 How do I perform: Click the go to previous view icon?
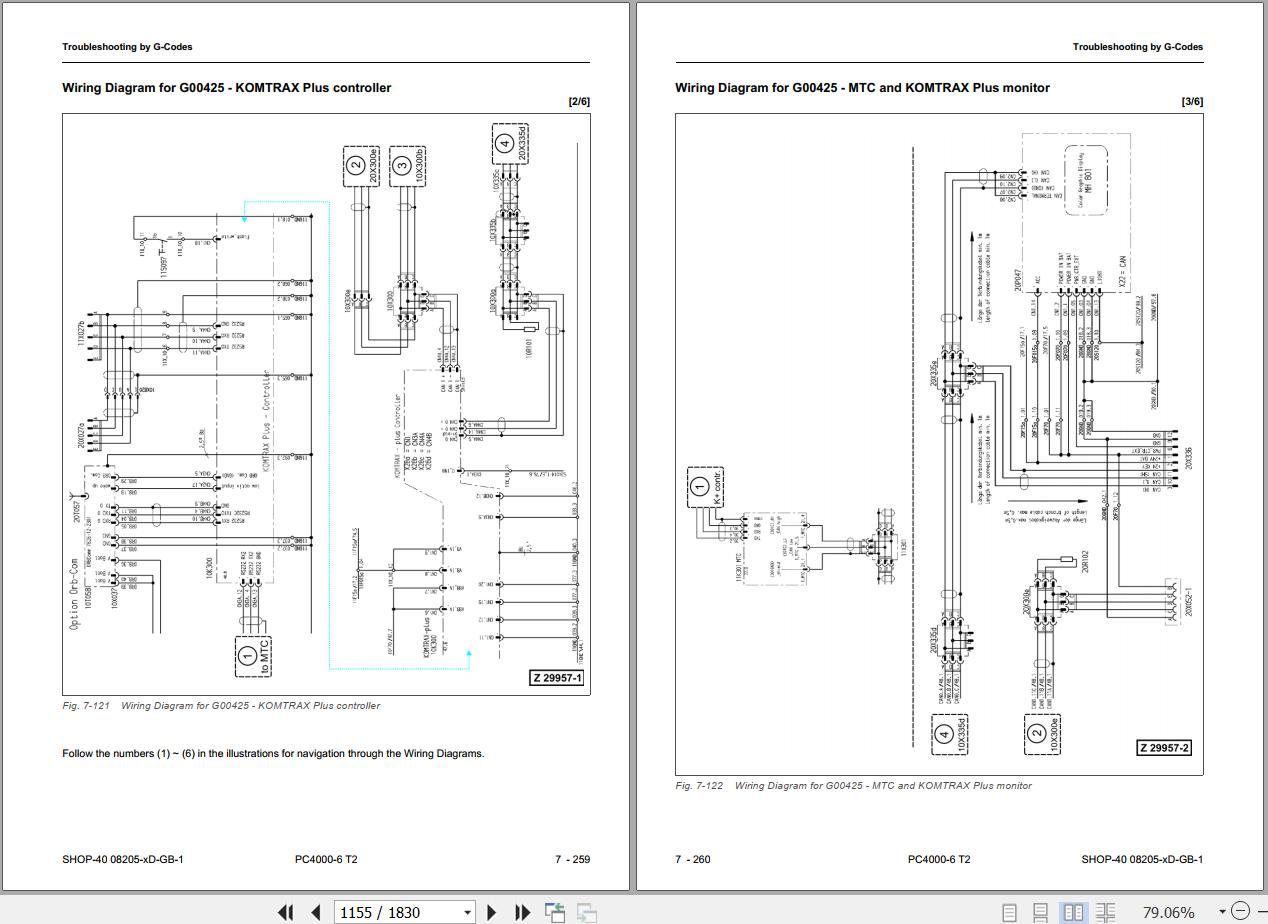[555, 912]
